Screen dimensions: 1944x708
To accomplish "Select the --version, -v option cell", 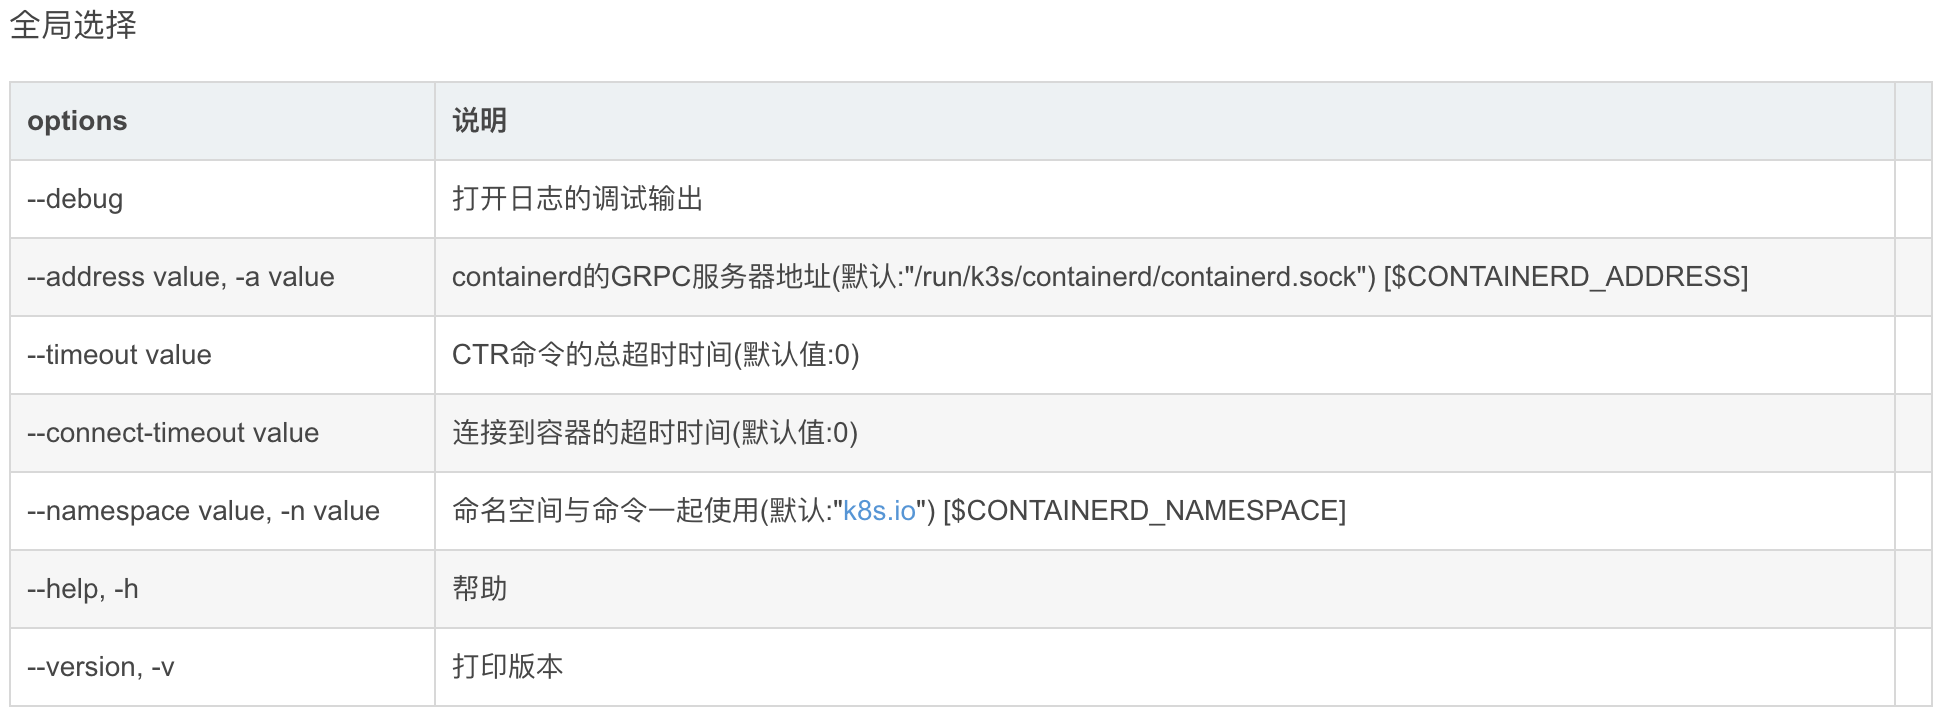I will (x=101, y=667).
